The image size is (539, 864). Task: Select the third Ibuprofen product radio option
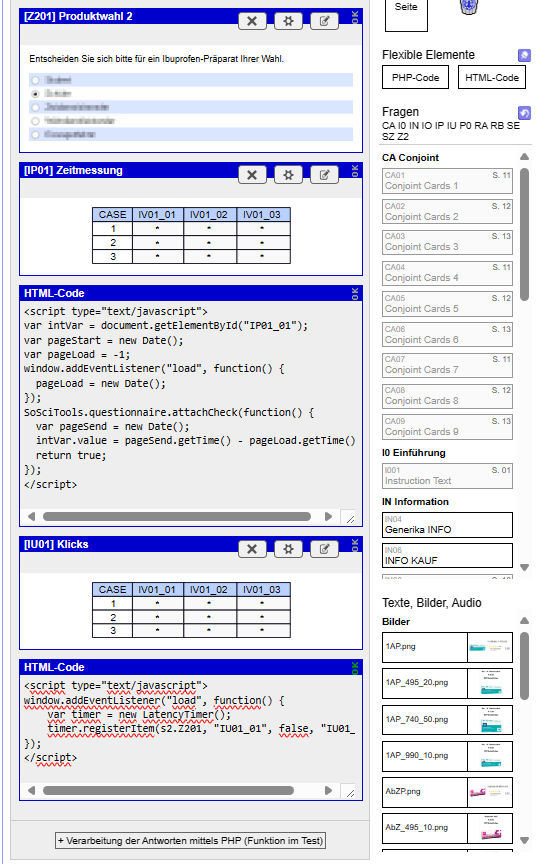35,107
